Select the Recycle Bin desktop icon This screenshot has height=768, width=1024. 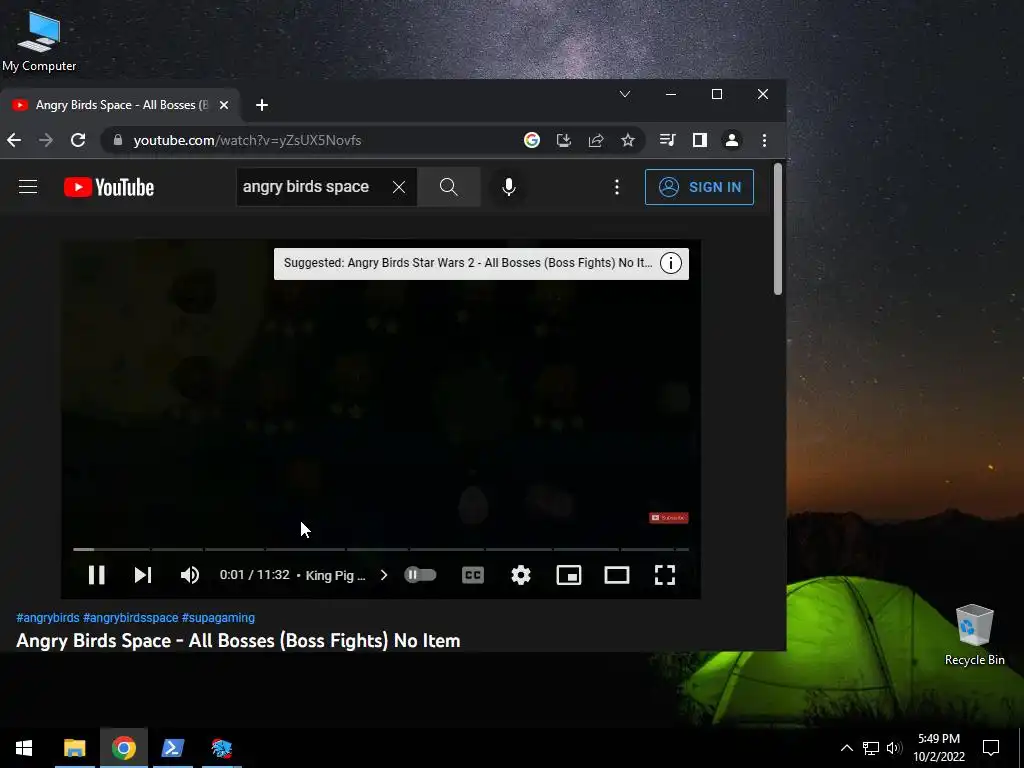click(x=974, y=635)
